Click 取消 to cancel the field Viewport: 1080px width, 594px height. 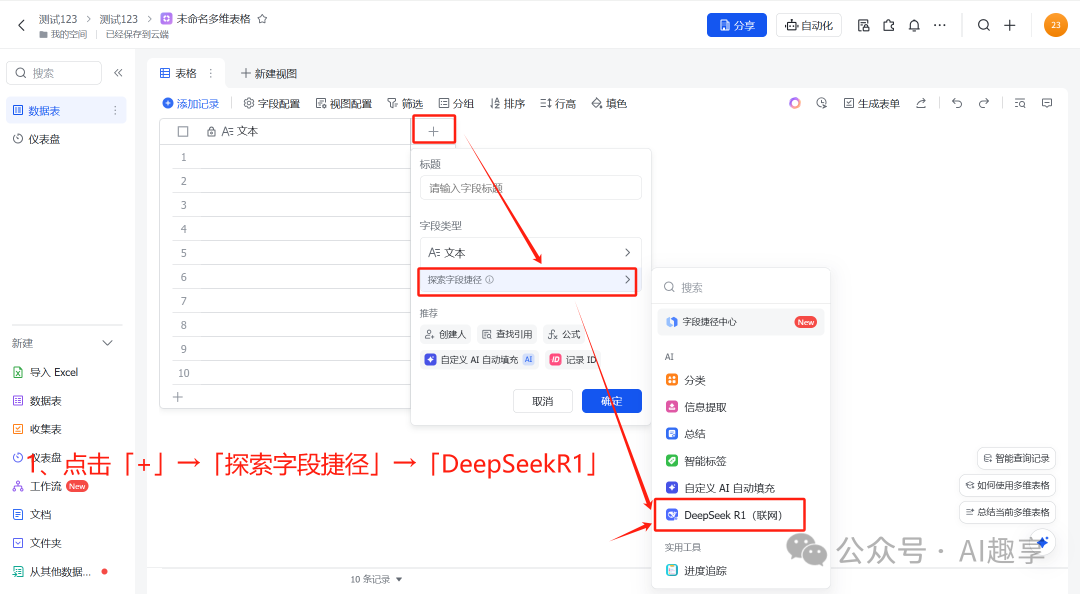pyautogui.click(x=543, y=401)
